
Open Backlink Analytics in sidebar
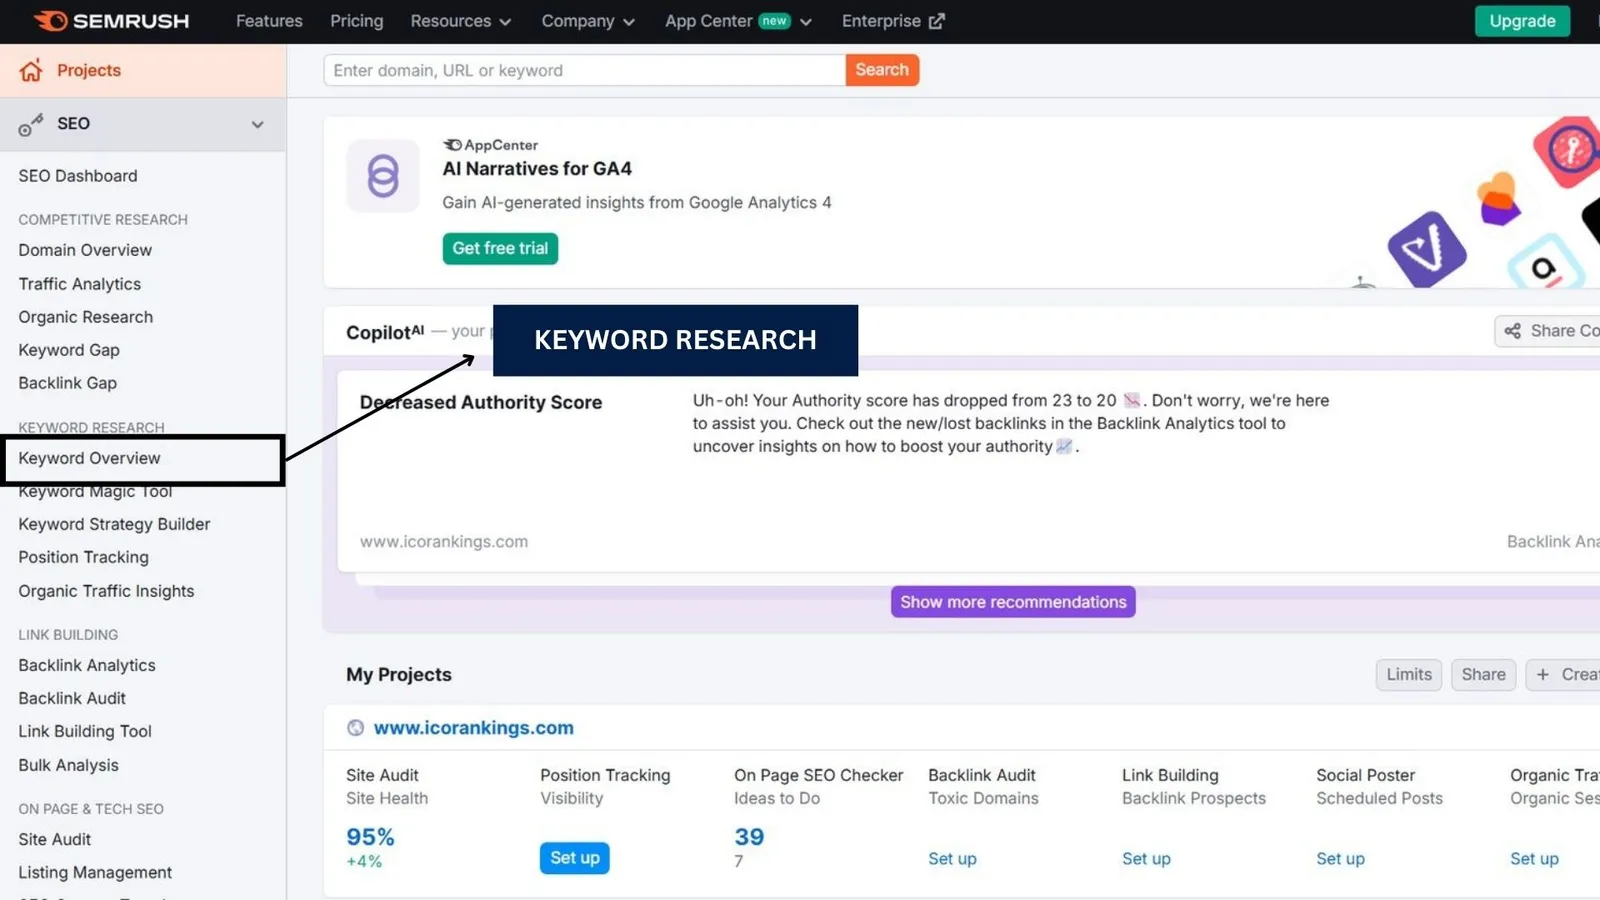click(x=87, y=665)
